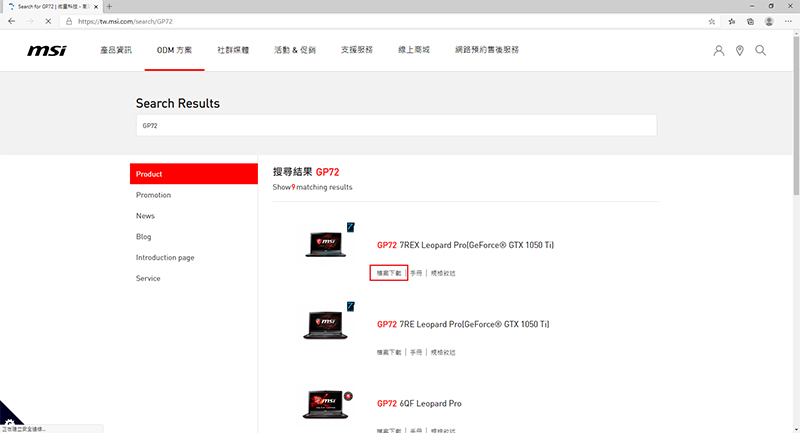
Task: Open the user account icon in header
Action: tap(718, 51)
